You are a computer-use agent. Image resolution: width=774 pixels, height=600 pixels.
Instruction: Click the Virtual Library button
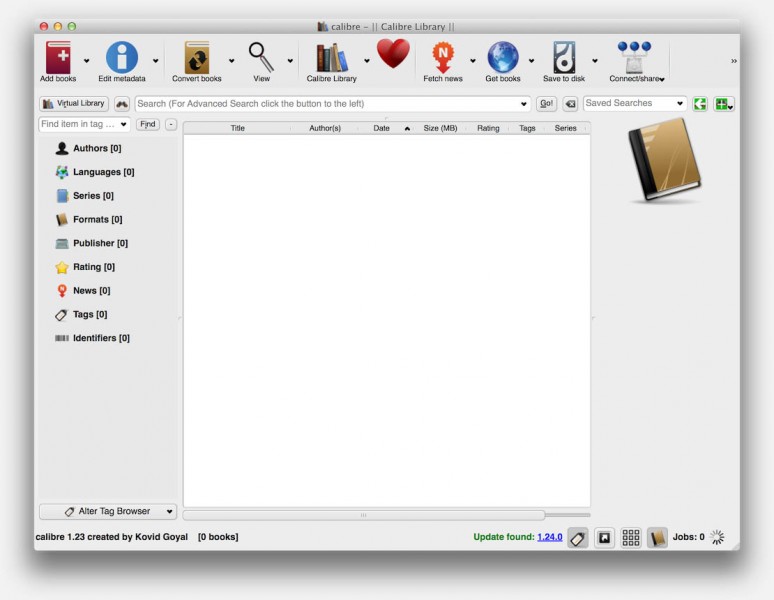coord(74,104)
